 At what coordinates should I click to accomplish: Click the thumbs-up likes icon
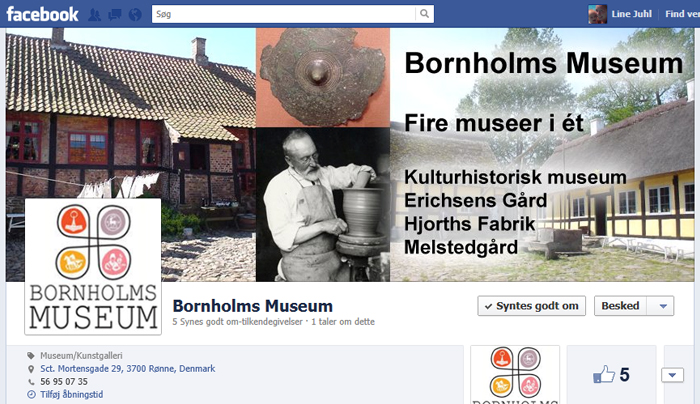(x=604, y=375)
